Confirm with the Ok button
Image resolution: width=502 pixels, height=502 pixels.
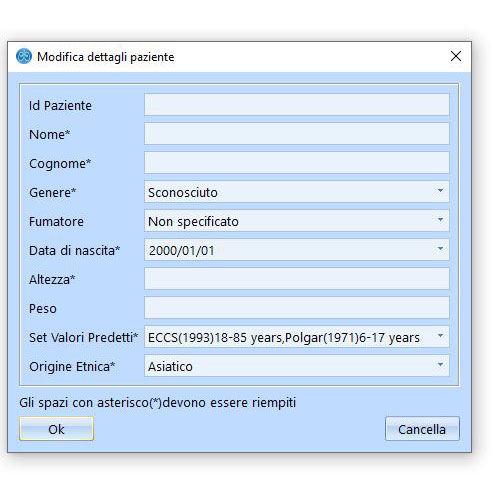[56, 429]
